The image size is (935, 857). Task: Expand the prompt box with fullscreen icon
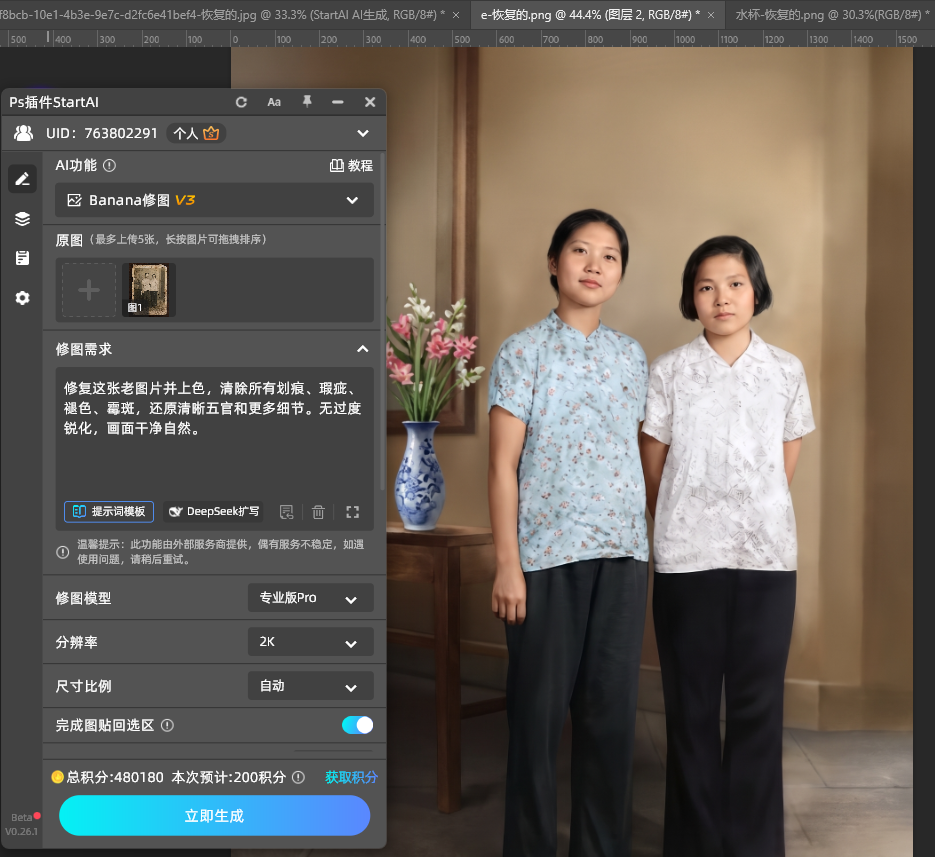tap(352, 512)
